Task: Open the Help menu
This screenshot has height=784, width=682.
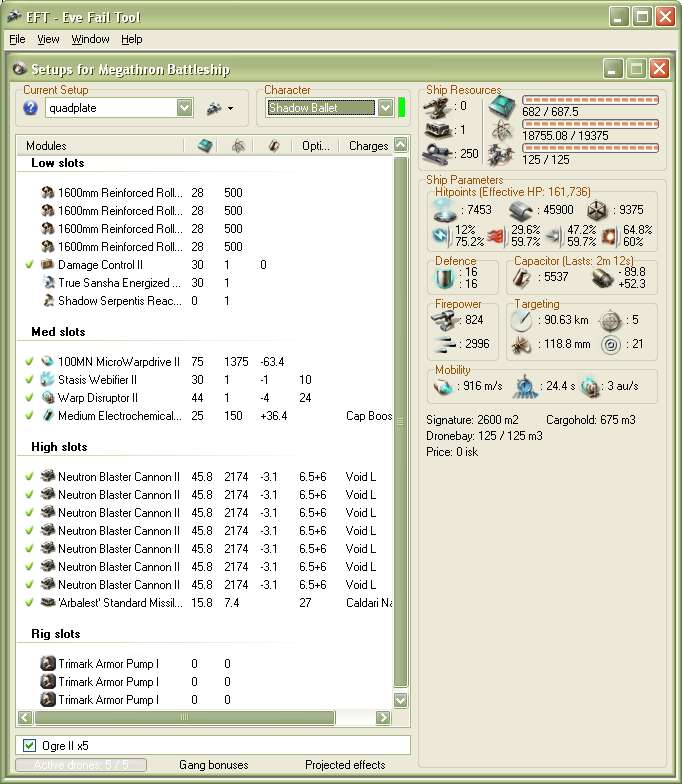Action: [x=132, y=39]
